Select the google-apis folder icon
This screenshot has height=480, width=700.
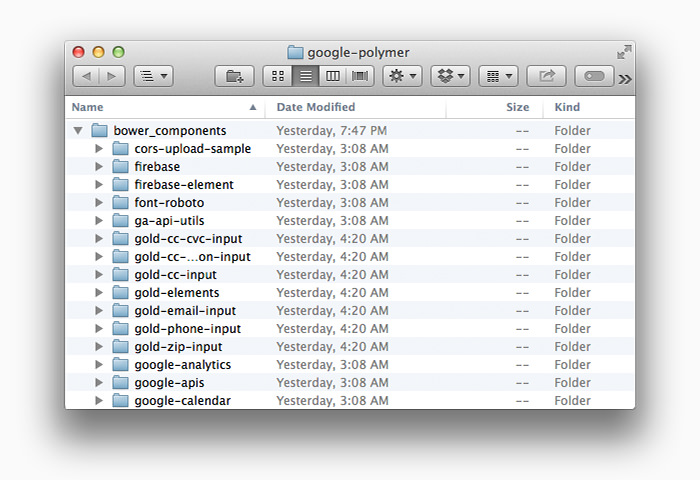click(x=120, y=382)
